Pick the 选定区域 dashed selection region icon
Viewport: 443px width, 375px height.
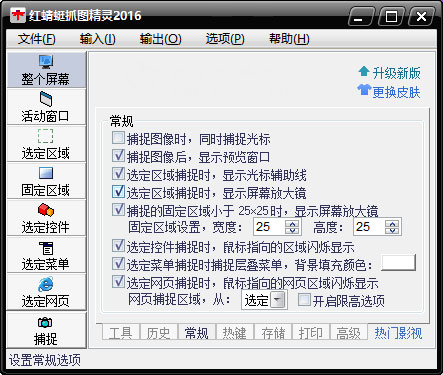tap(46, 136)
